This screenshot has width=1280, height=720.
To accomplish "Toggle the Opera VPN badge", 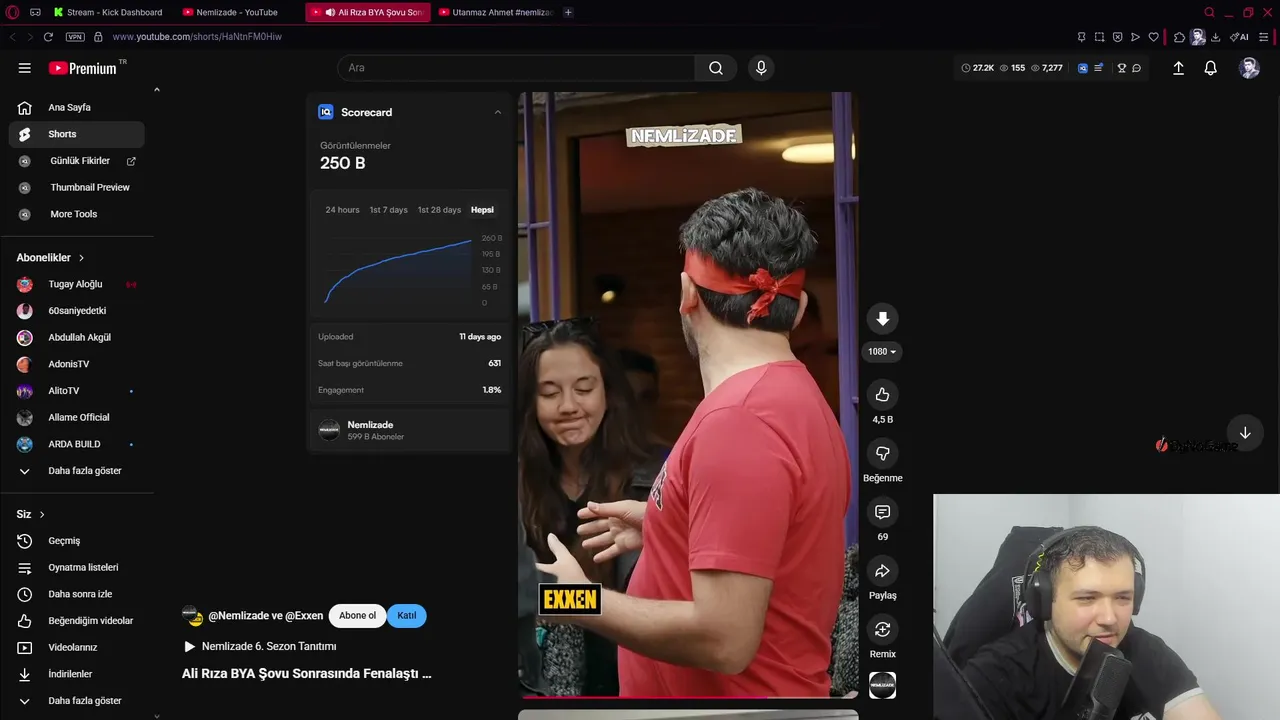I will pos(75,37).
